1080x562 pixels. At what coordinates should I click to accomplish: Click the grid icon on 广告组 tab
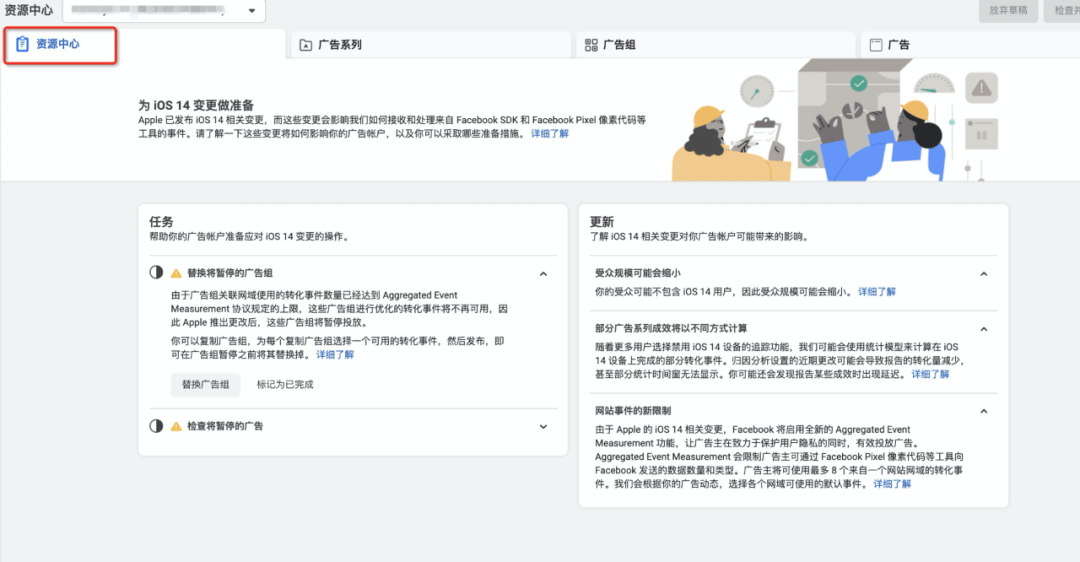(x=591, y=45)
